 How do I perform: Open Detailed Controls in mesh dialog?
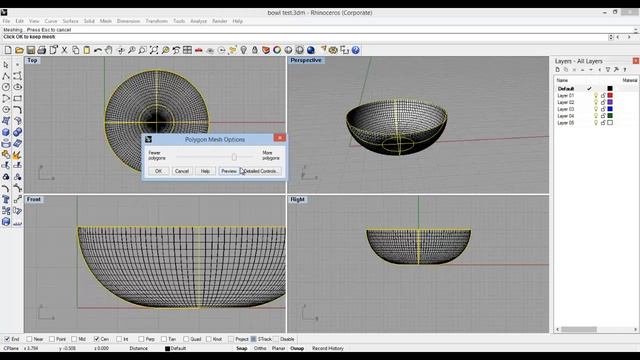coord(261,171)
